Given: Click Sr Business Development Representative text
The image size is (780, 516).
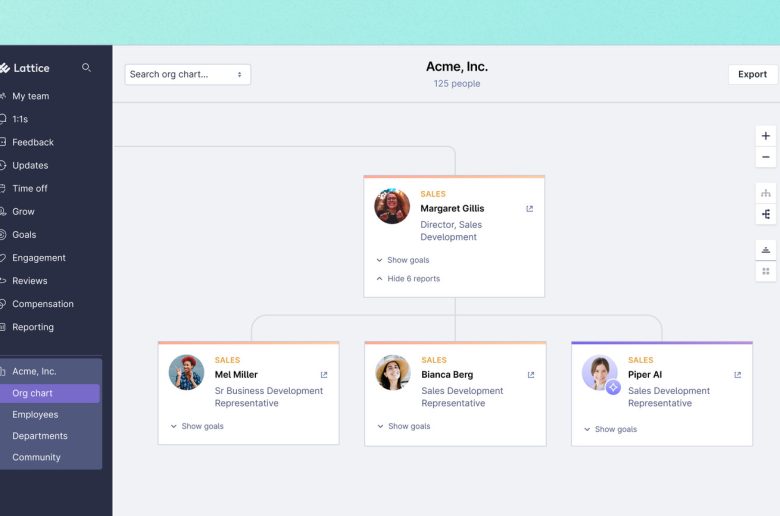Looking at the screenshot, I should click(269, 397).
